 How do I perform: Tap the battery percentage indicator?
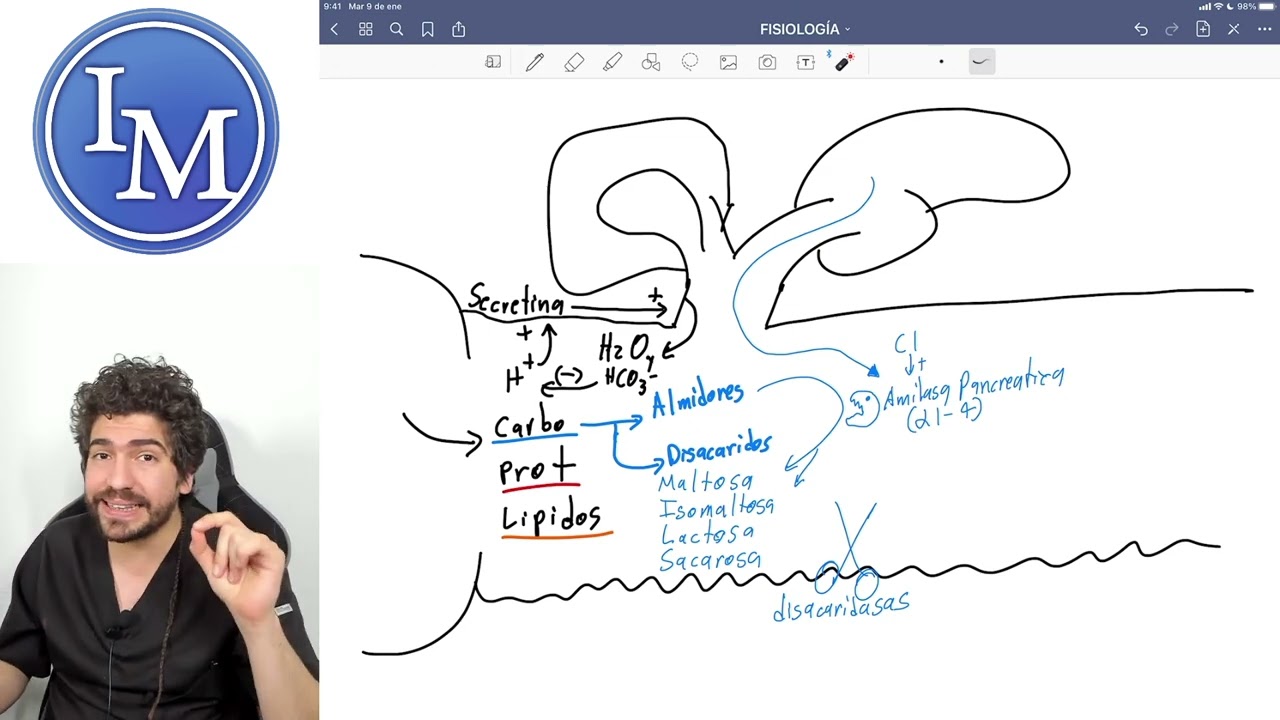click(x=1246, y=6)
